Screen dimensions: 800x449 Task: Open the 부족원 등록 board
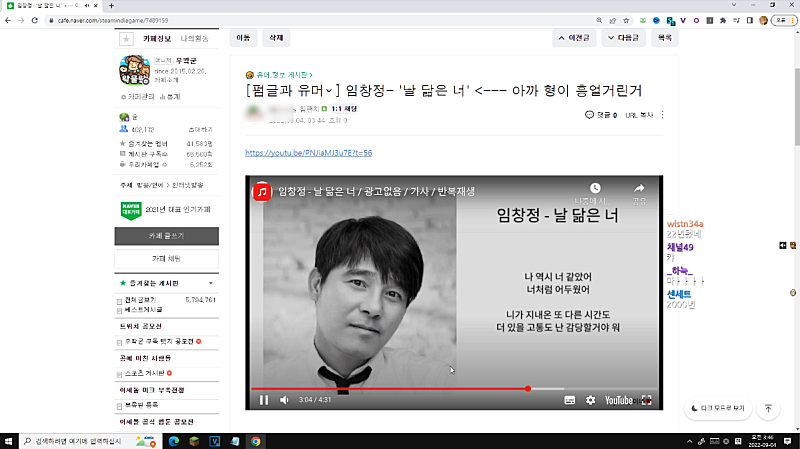(x=141, y=405)
